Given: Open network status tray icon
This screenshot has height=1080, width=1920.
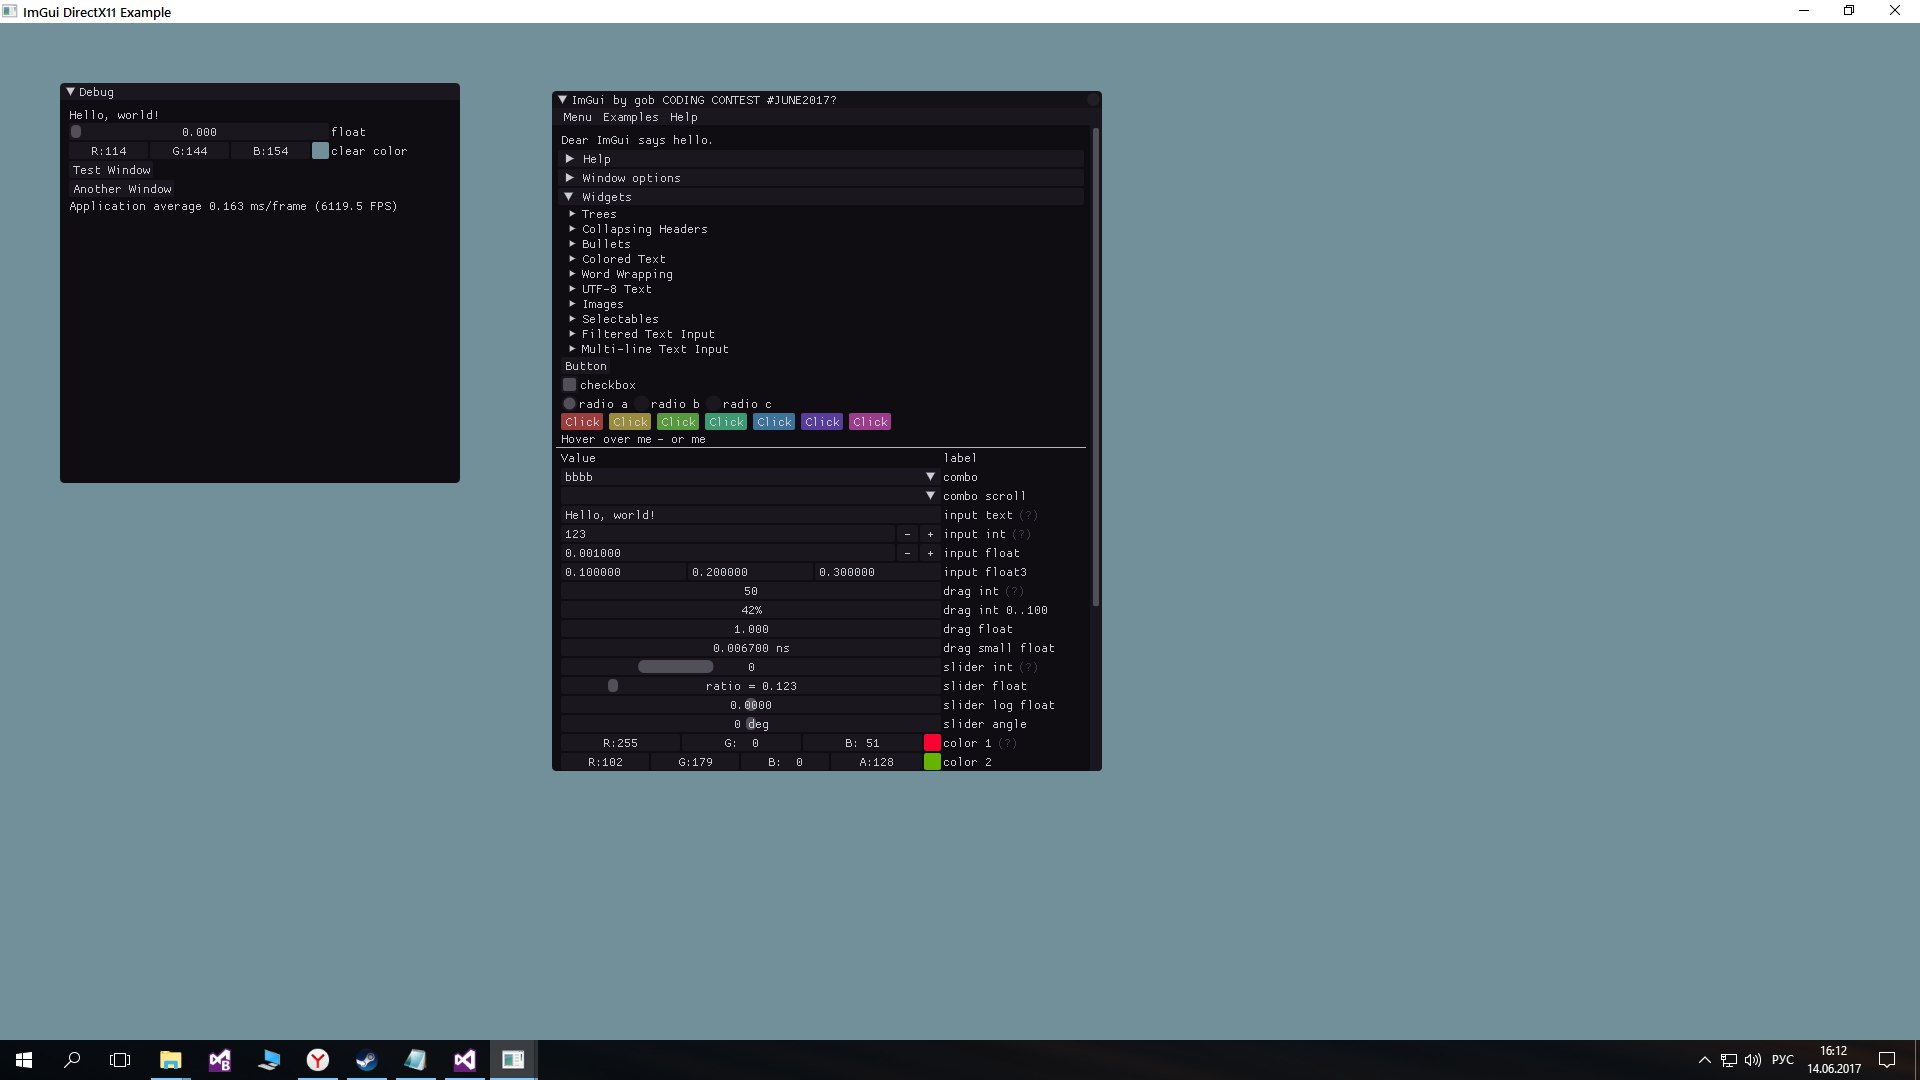Looking at the screenshot, I should point(1729,1060).
